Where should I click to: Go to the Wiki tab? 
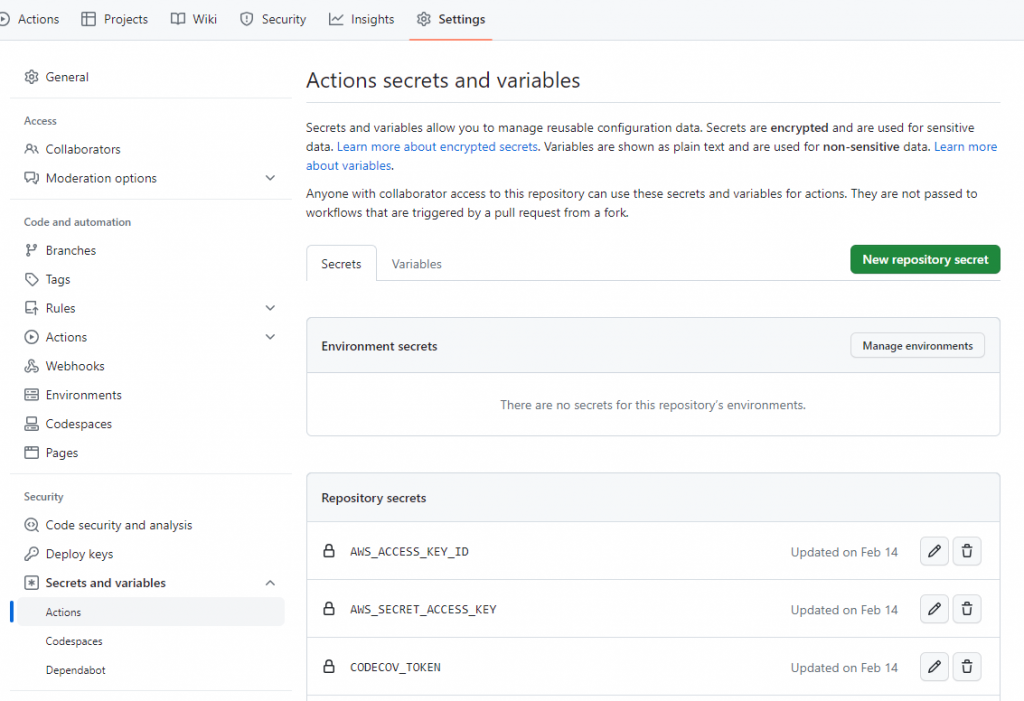point(194,19)
